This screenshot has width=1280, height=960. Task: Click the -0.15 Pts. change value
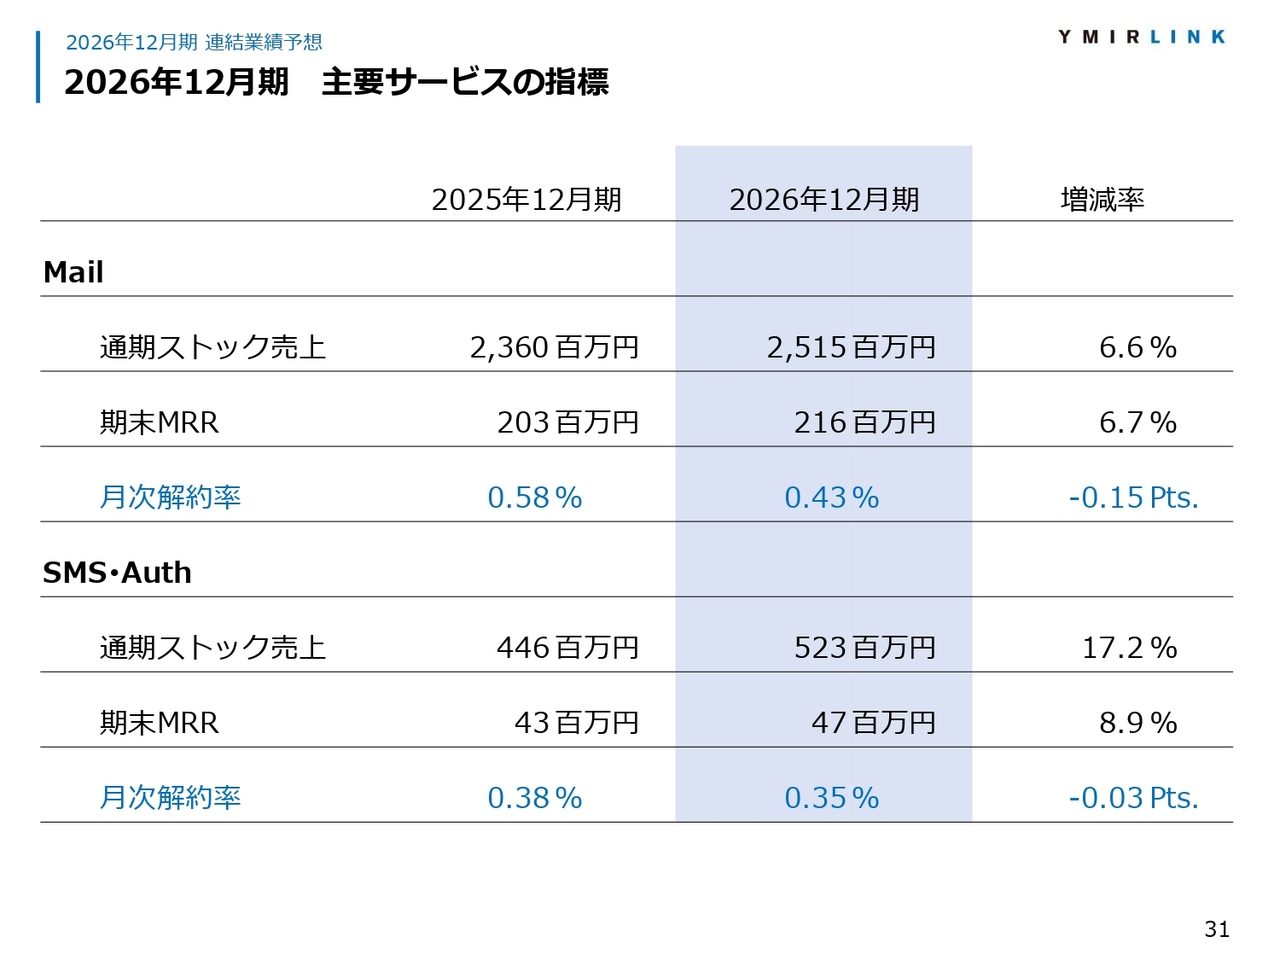click(x=1133, y=497)
